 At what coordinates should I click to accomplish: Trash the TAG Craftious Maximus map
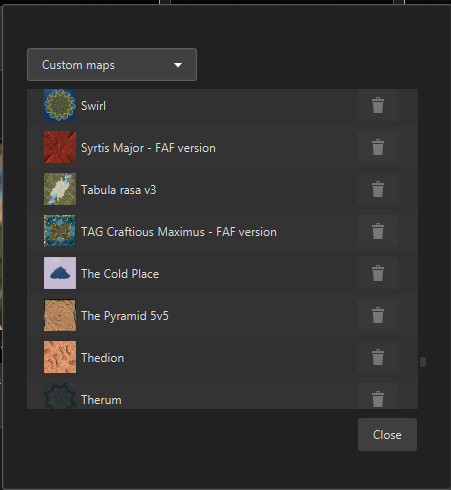[378, 231]
